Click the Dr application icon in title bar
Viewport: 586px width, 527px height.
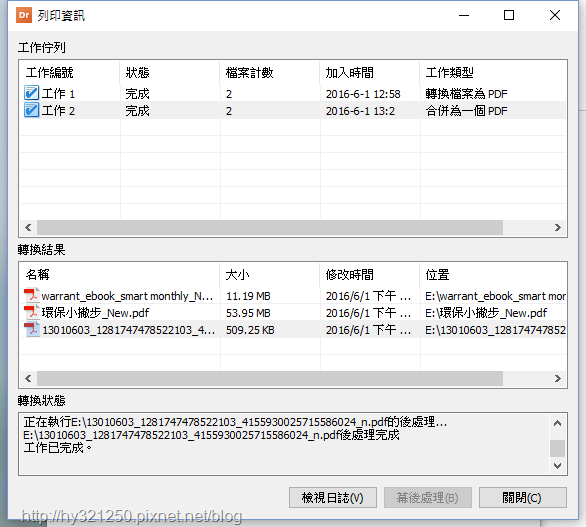pos(24,15)
